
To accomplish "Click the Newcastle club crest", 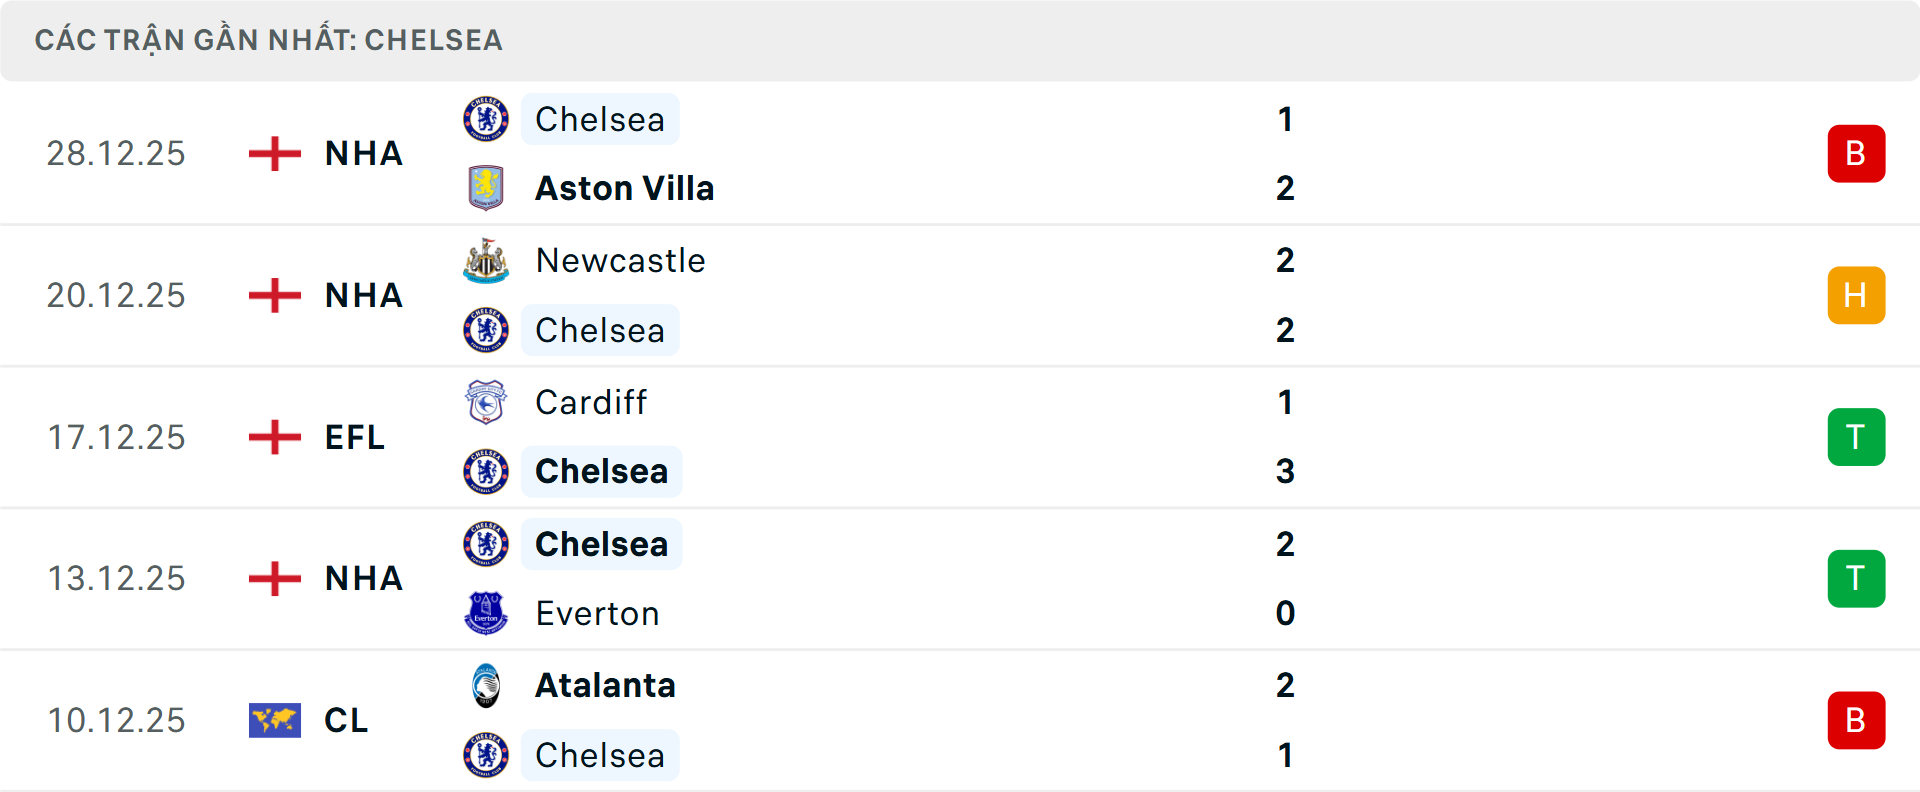I will point(486,261).
